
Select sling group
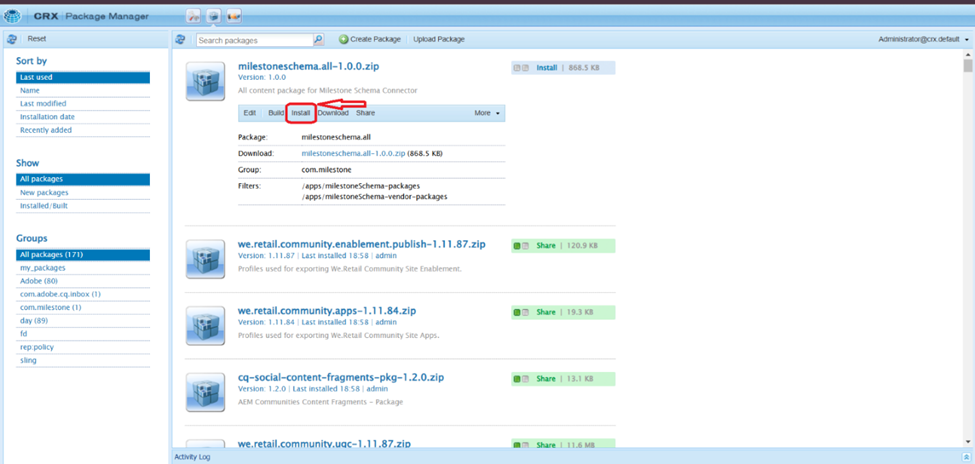tap(83, 360)
